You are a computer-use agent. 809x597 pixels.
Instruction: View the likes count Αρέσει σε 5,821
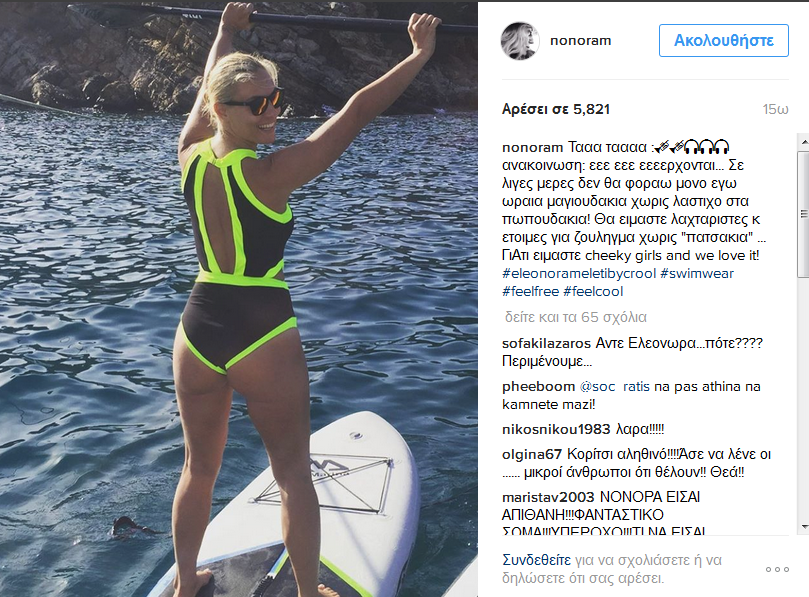click(x=556, y=109)
